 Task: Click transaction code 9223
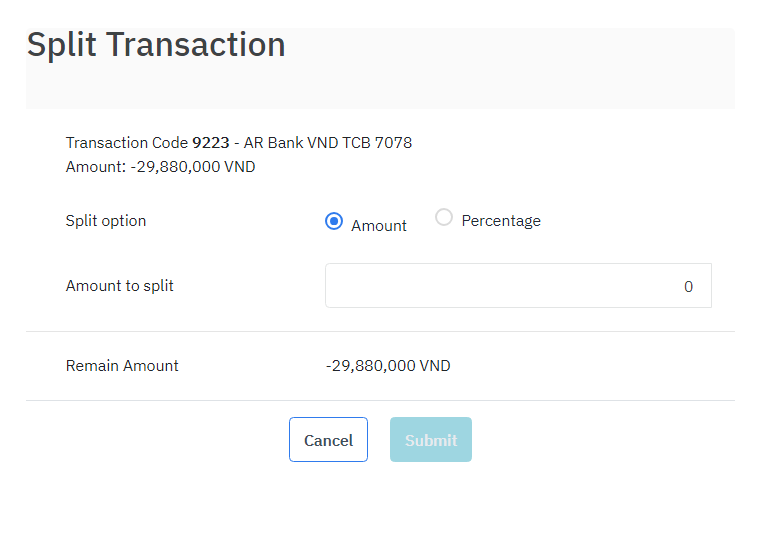pos(210,143)
